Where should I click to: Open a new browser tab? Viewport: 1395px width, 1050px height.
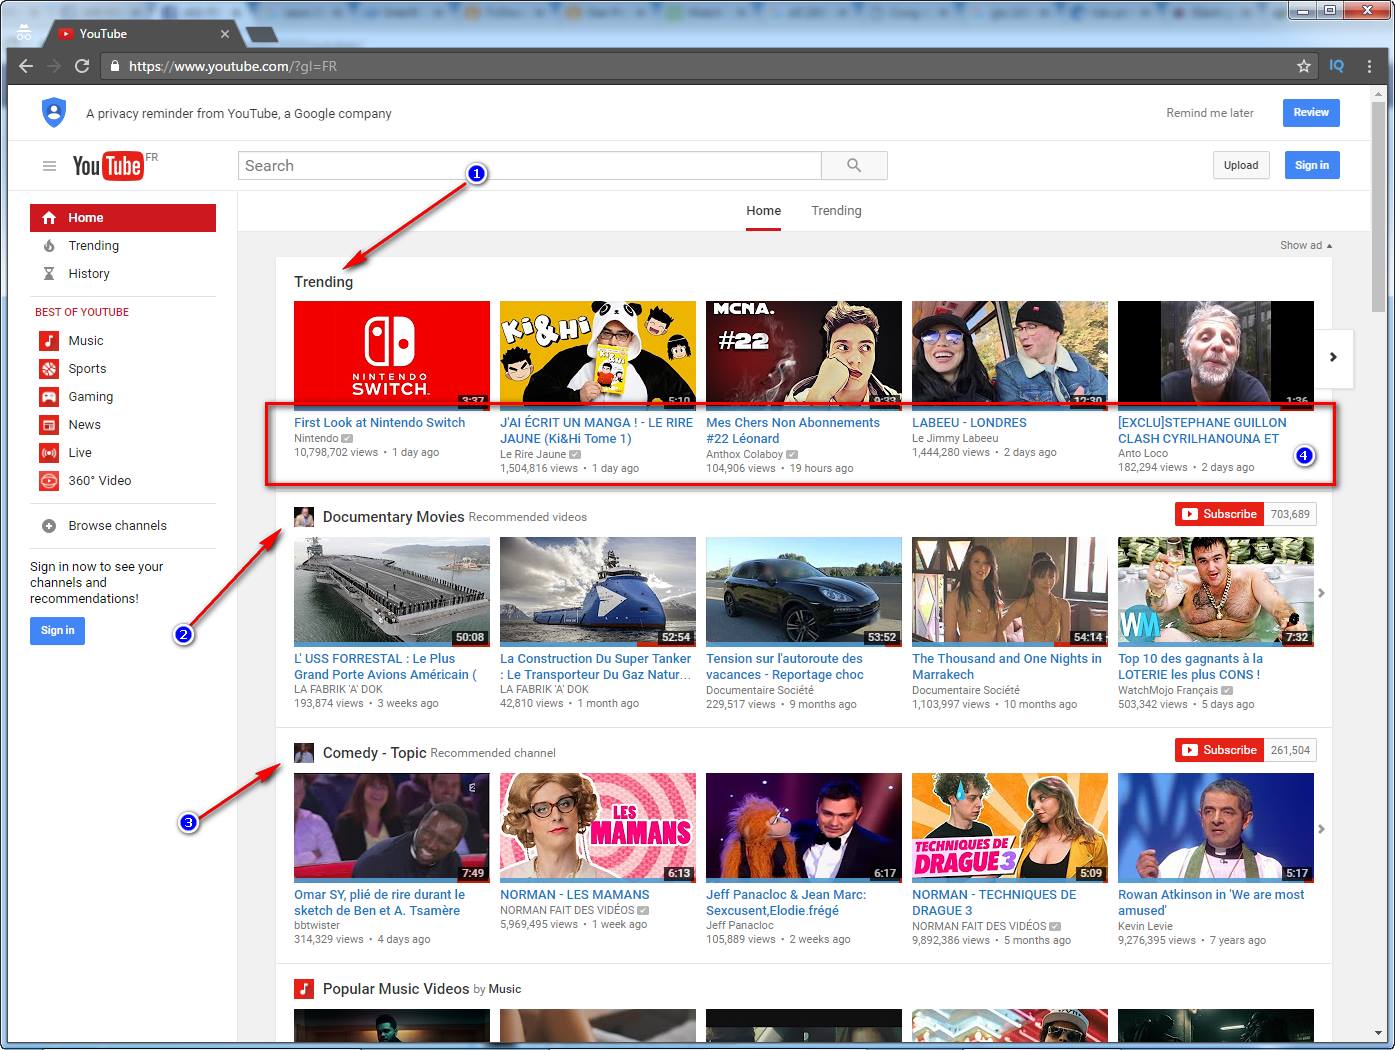coord(262,35)
